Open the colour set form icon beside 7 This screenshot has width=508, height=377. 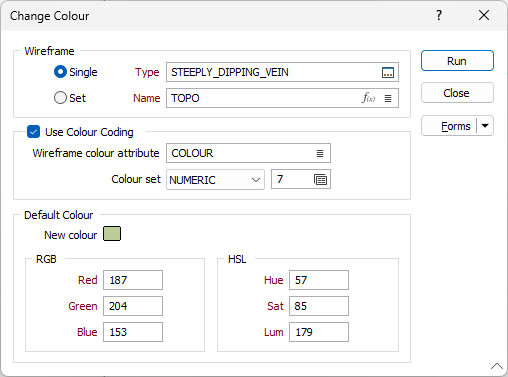pos(320,180)
